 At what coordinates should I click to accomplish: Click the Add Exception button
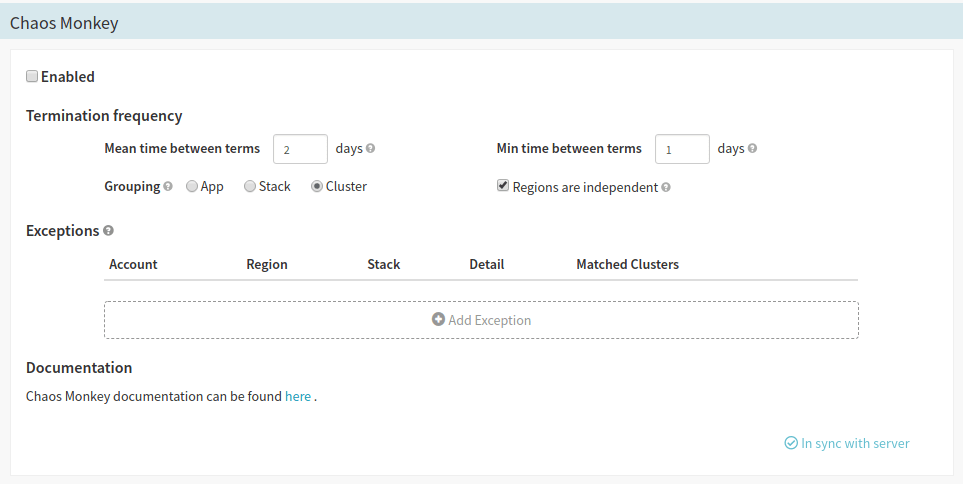482,320
